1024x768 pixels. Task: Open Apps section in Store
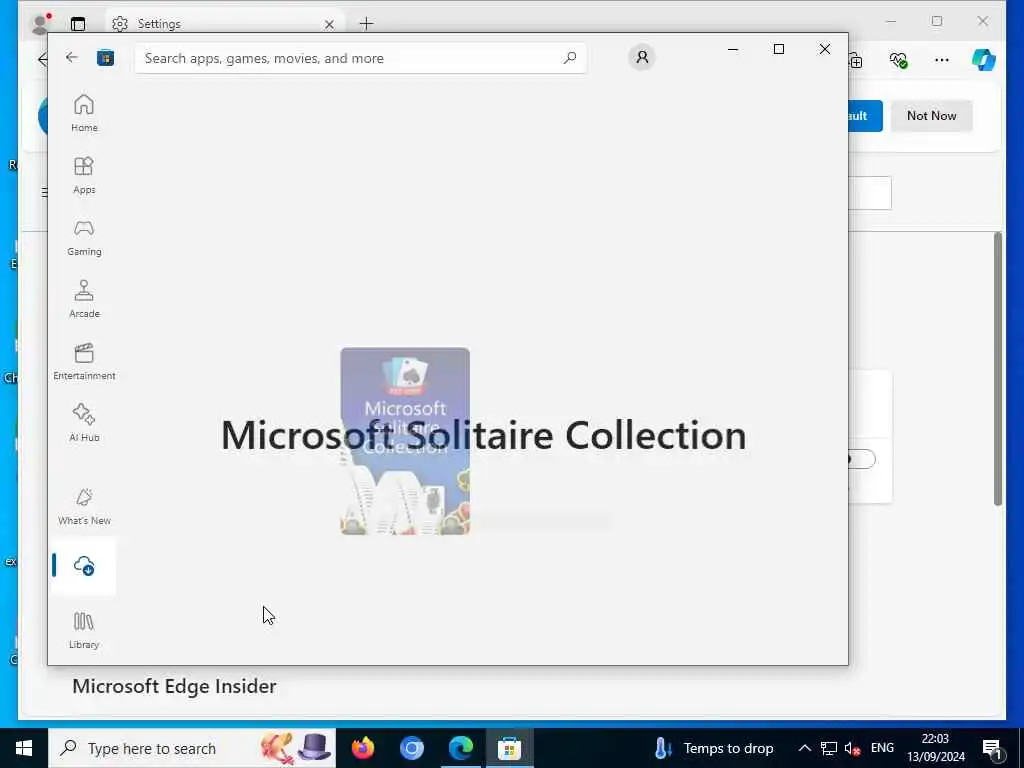tap(84, 175)
